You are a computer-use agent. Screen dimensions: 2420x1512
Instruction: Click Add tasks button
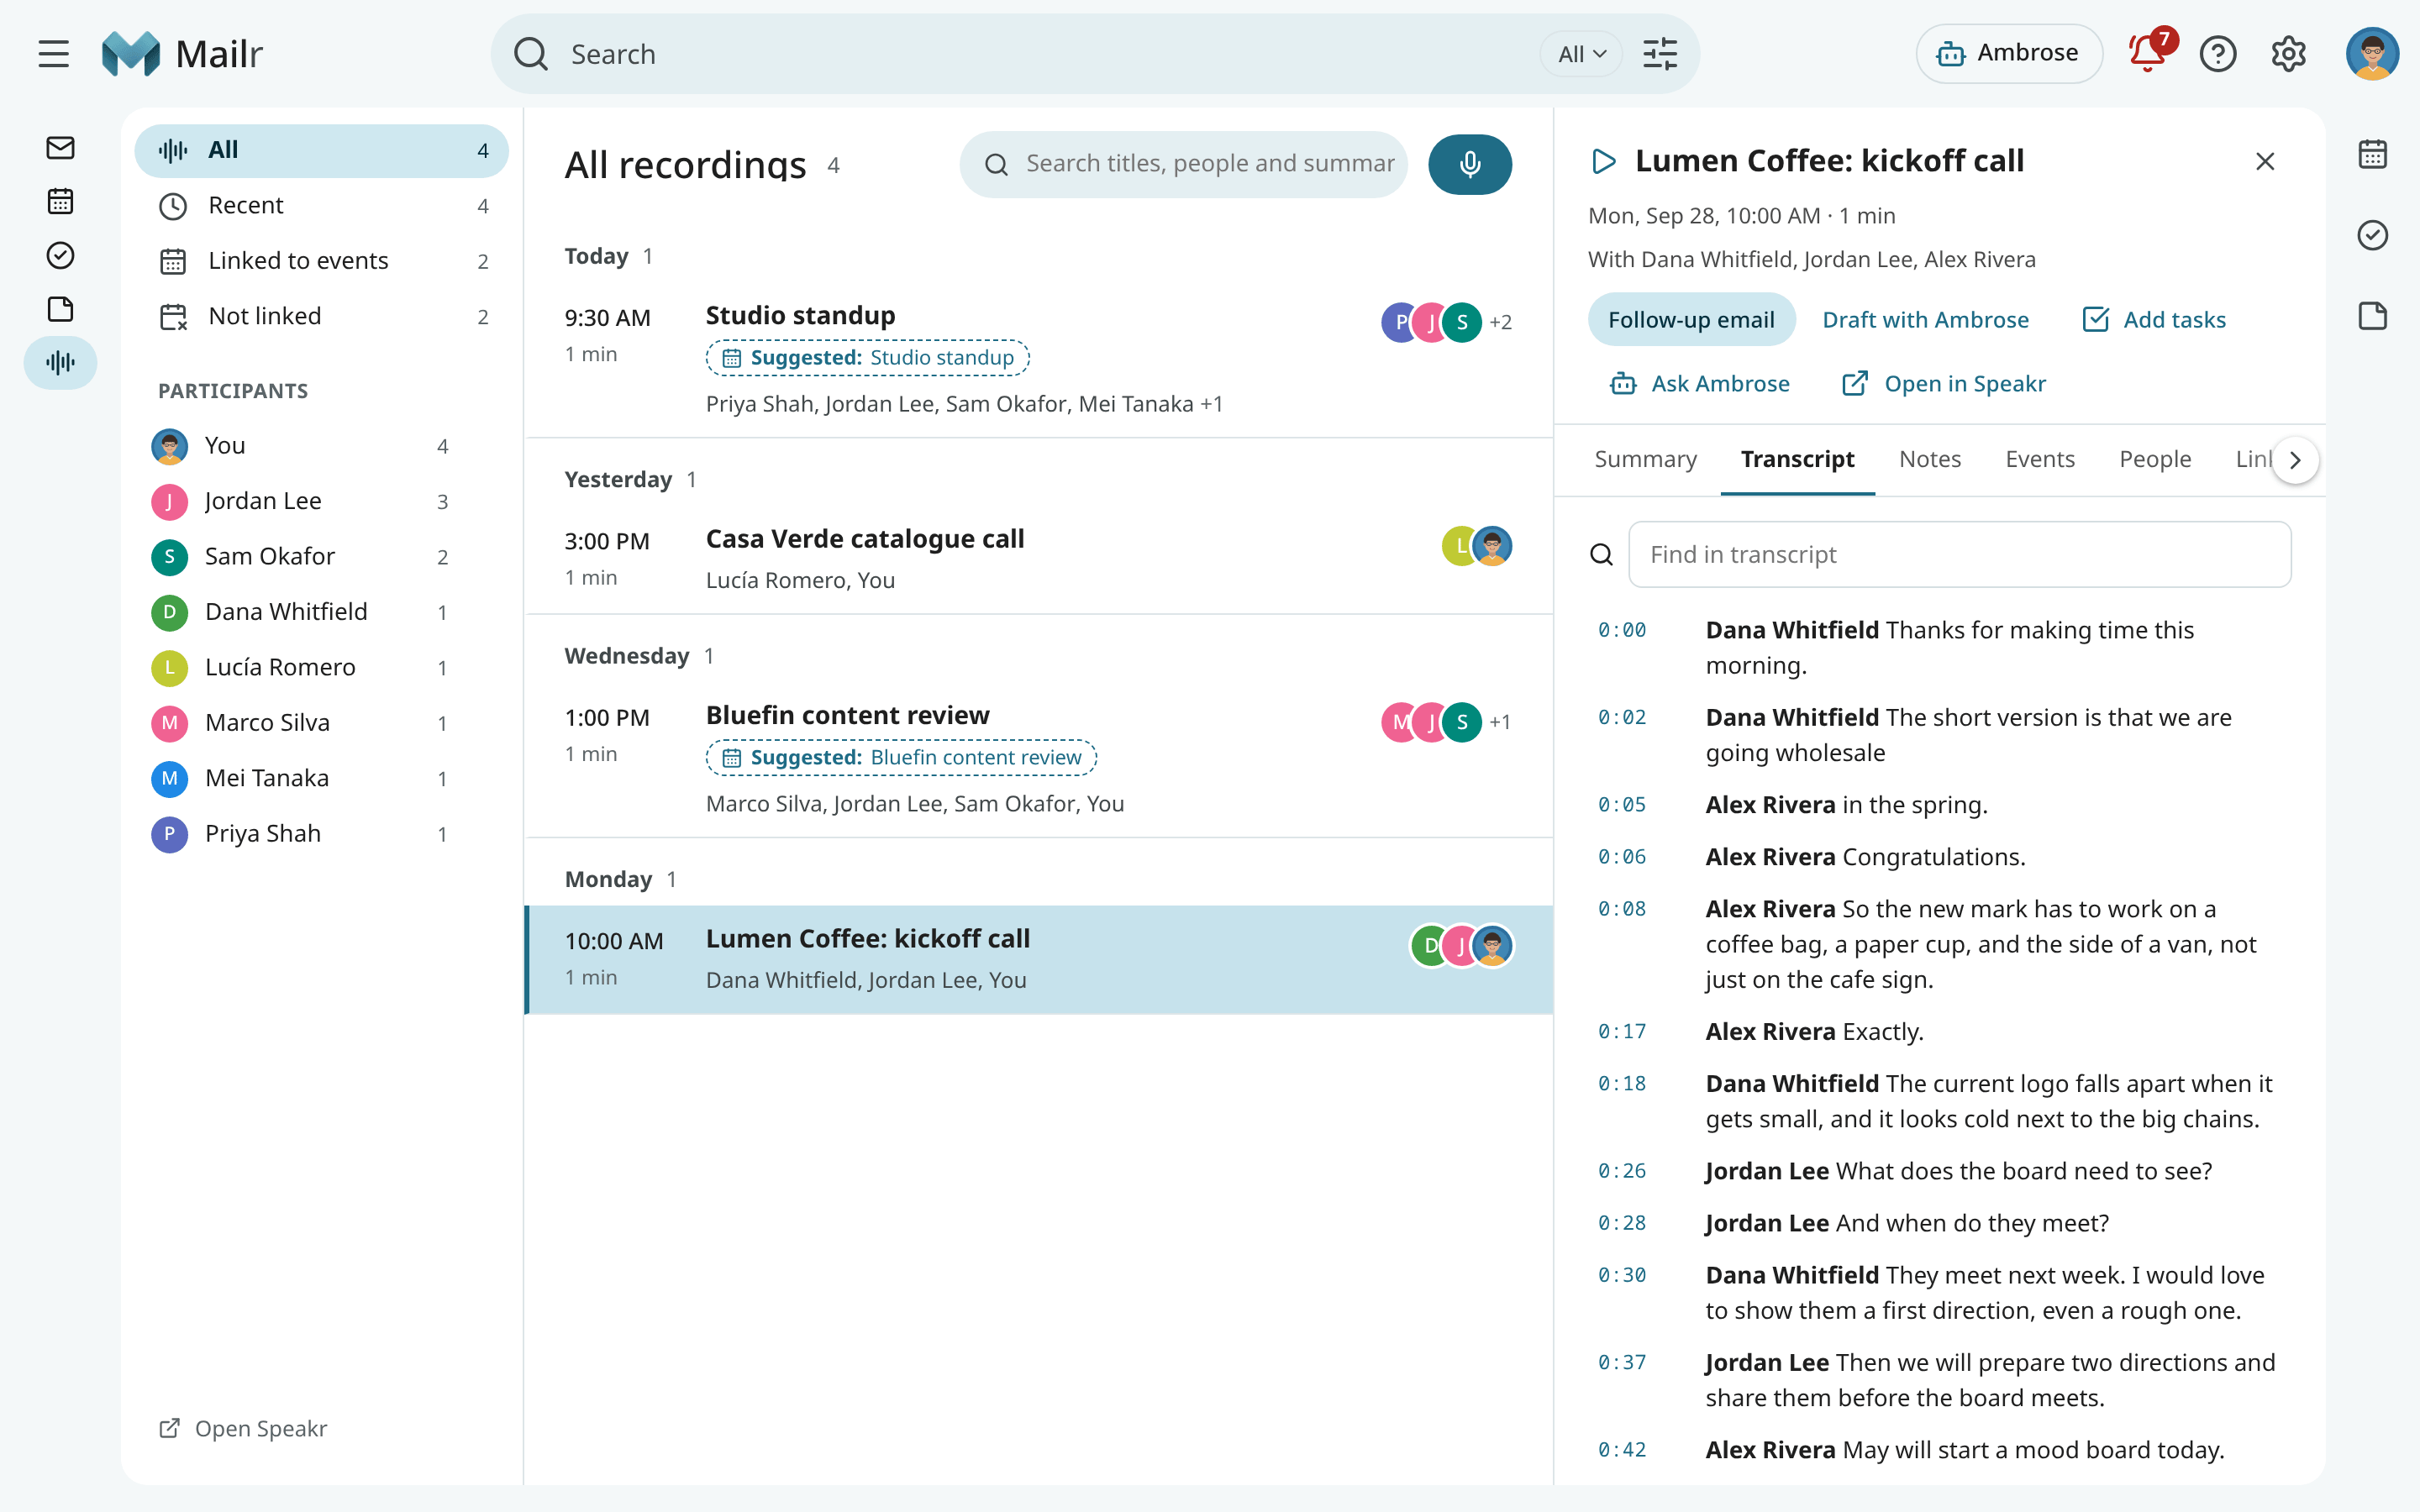point(2154,320)
